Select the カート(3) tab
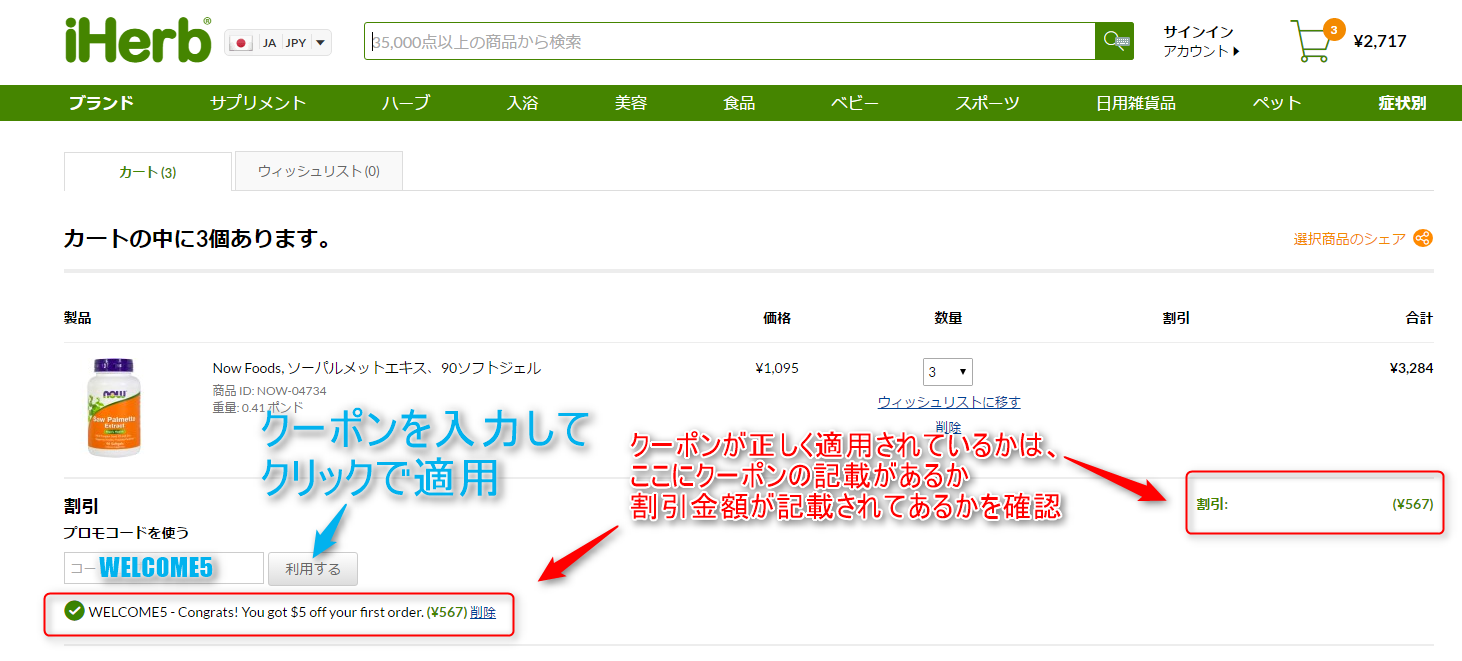This screenshot has width=1462, height=661. click(148, 172)
